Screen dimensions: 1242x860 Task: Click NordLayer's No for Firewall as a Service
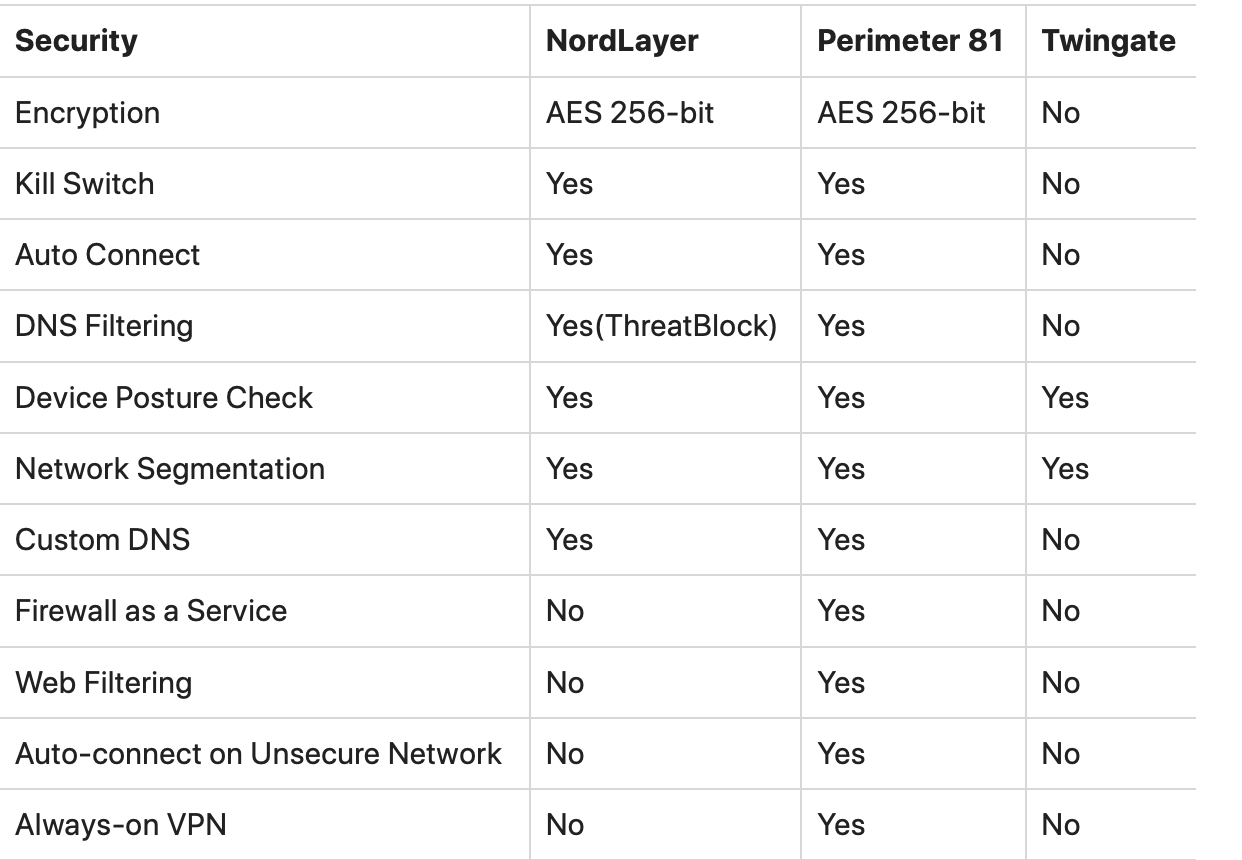point(565,611)
